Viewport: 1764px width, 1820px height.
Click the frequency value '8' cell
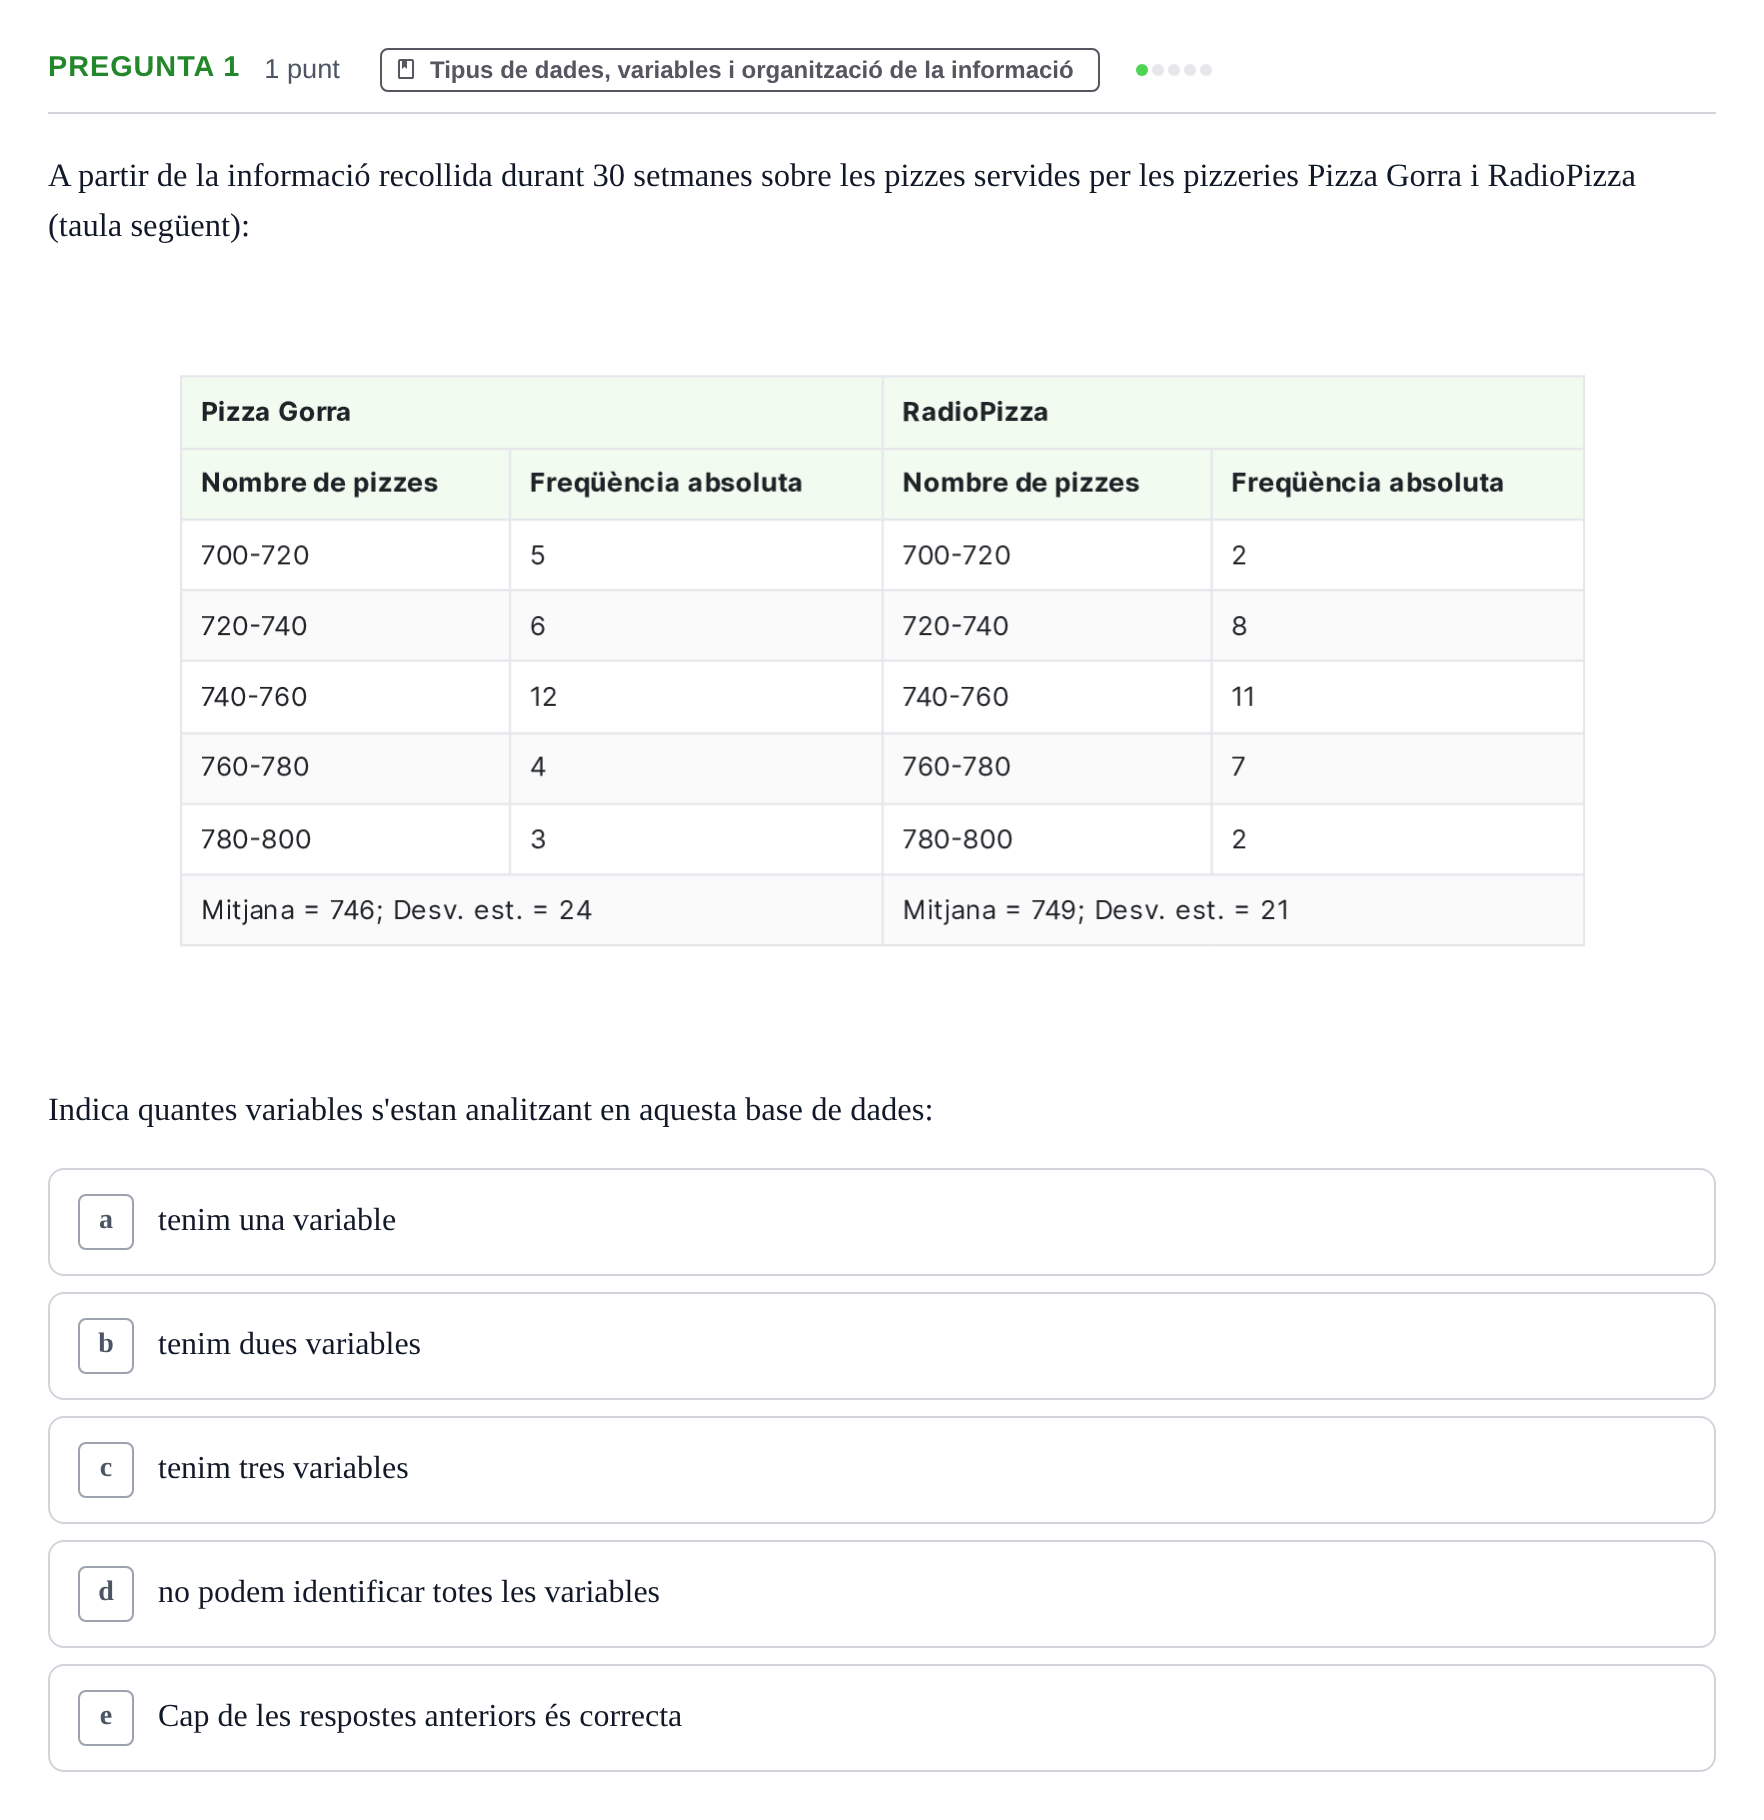tap(1397, 626)
